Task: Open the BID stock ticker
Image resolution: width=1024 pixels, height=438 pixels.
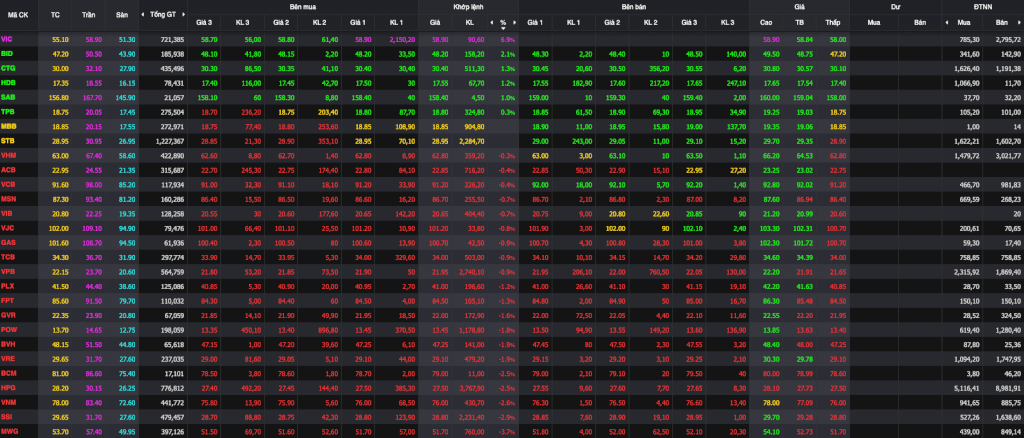Action: [7, 54]
